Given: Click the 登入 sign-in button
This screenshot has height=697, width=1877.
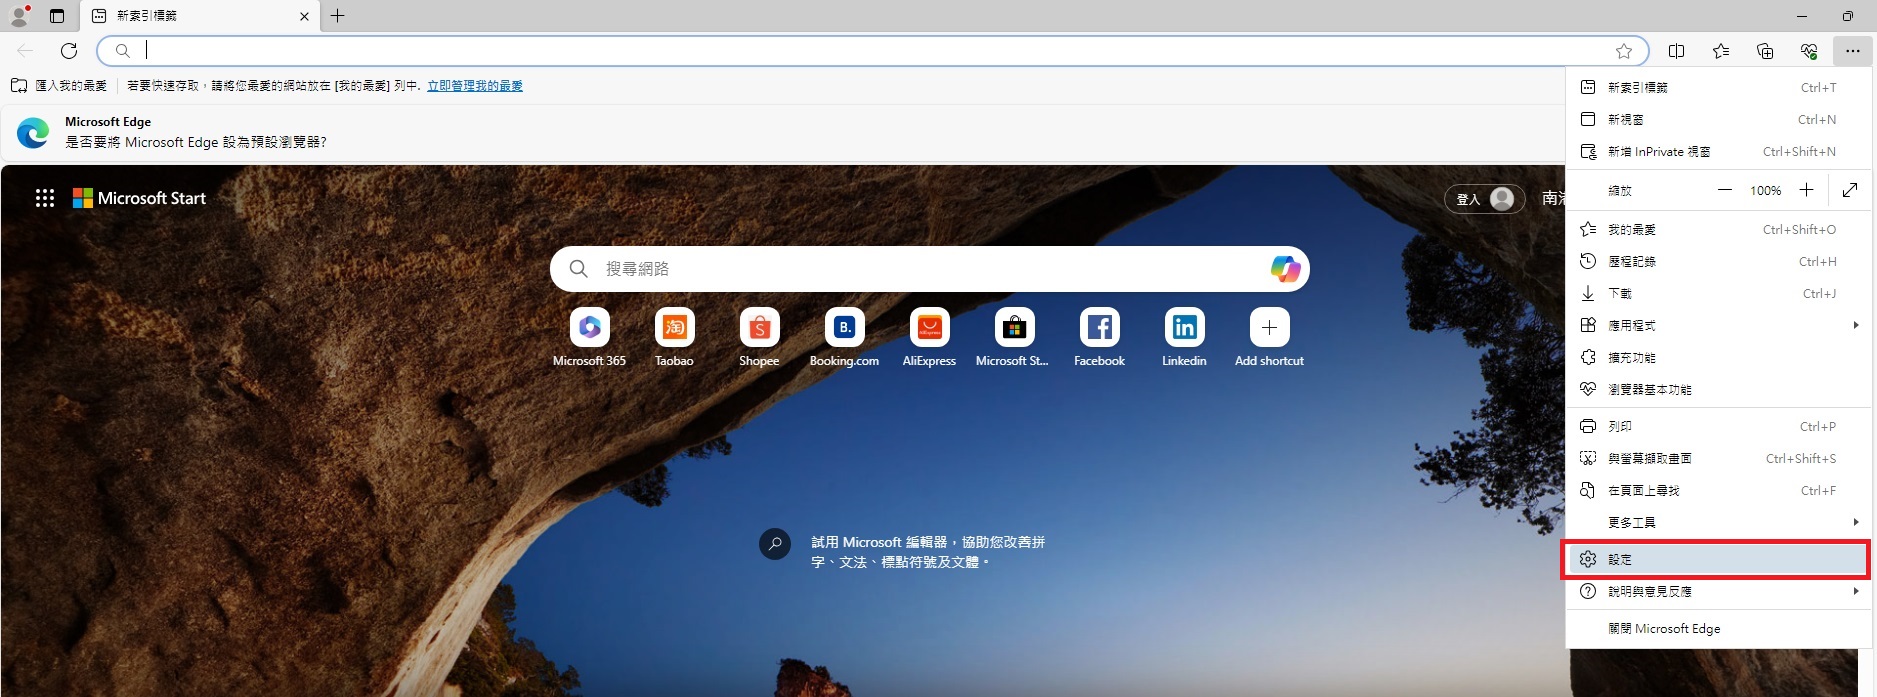Looking at the screenshot, I should 1484,199.
